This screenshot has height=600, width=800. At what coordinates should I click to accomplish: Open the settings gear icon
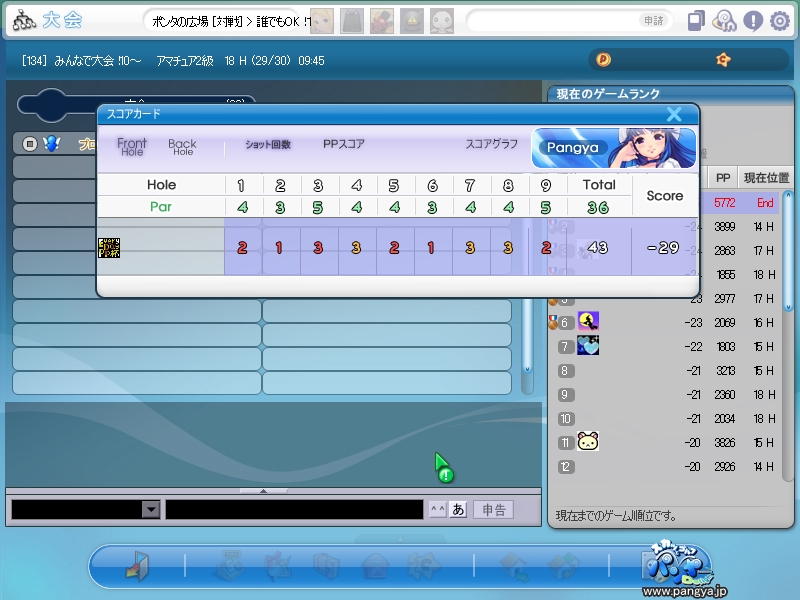click(780, 21)
